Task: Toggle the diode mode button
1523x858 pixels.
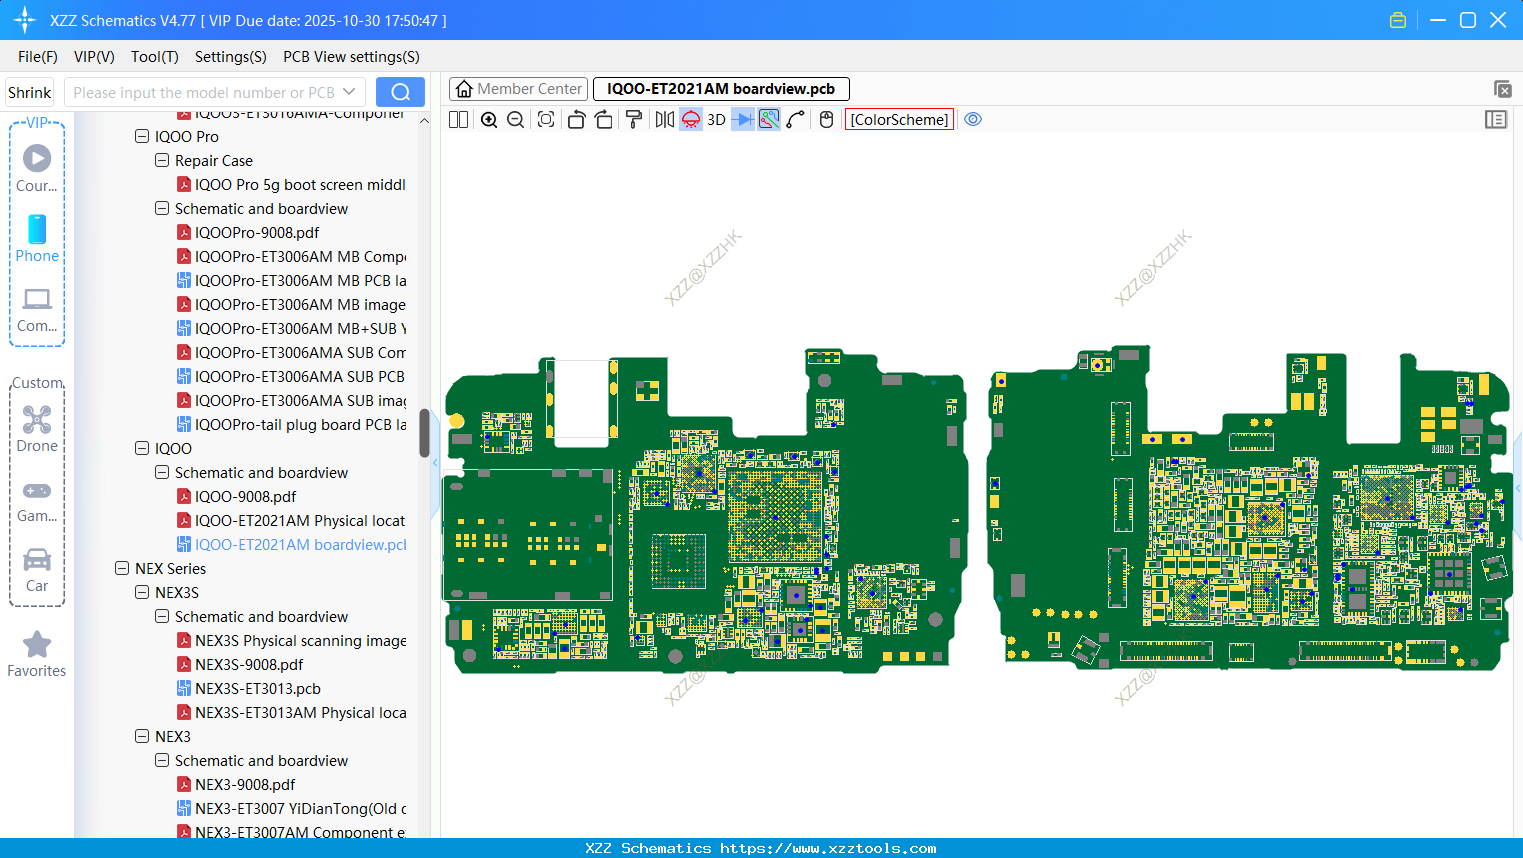Action: [742, 120]
